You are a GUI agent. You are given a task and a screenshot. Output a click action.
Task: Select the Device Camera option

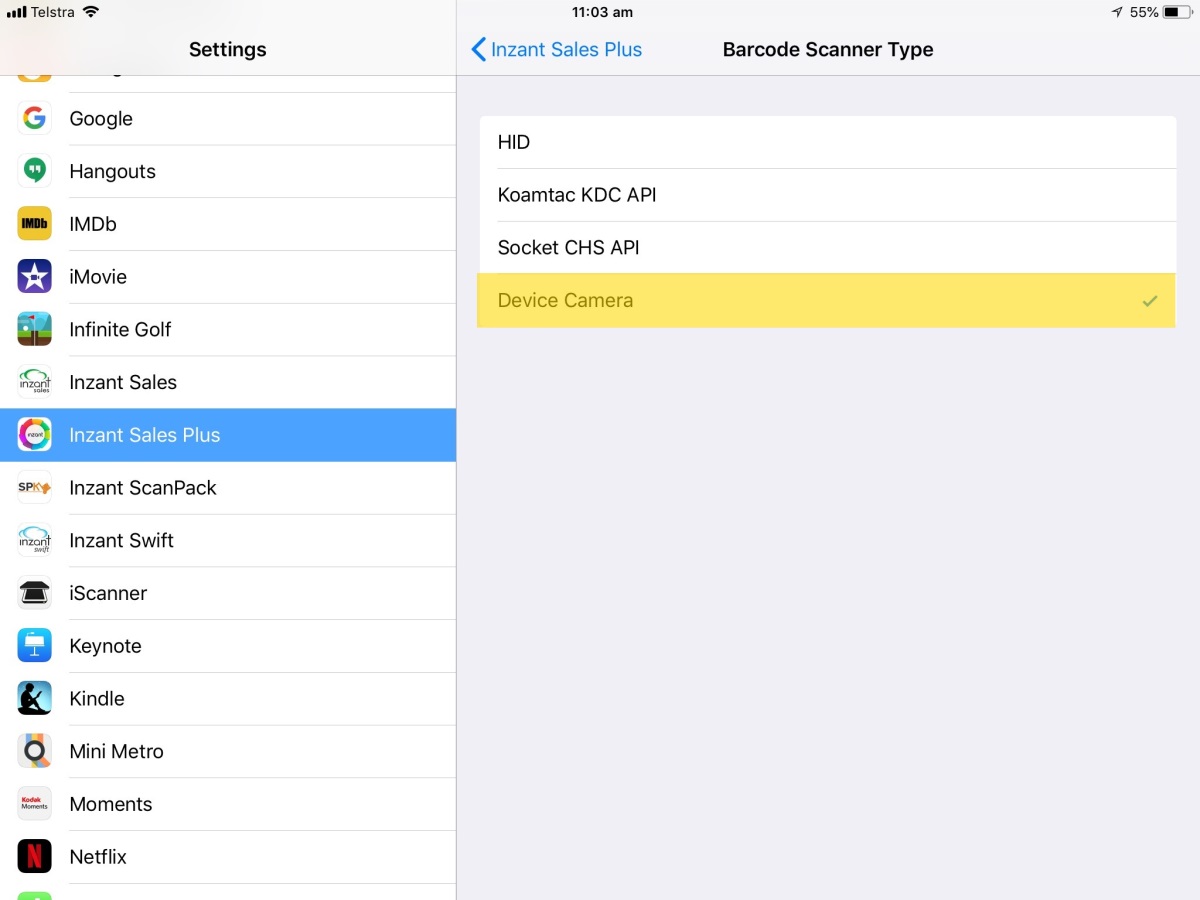point(827,300)
